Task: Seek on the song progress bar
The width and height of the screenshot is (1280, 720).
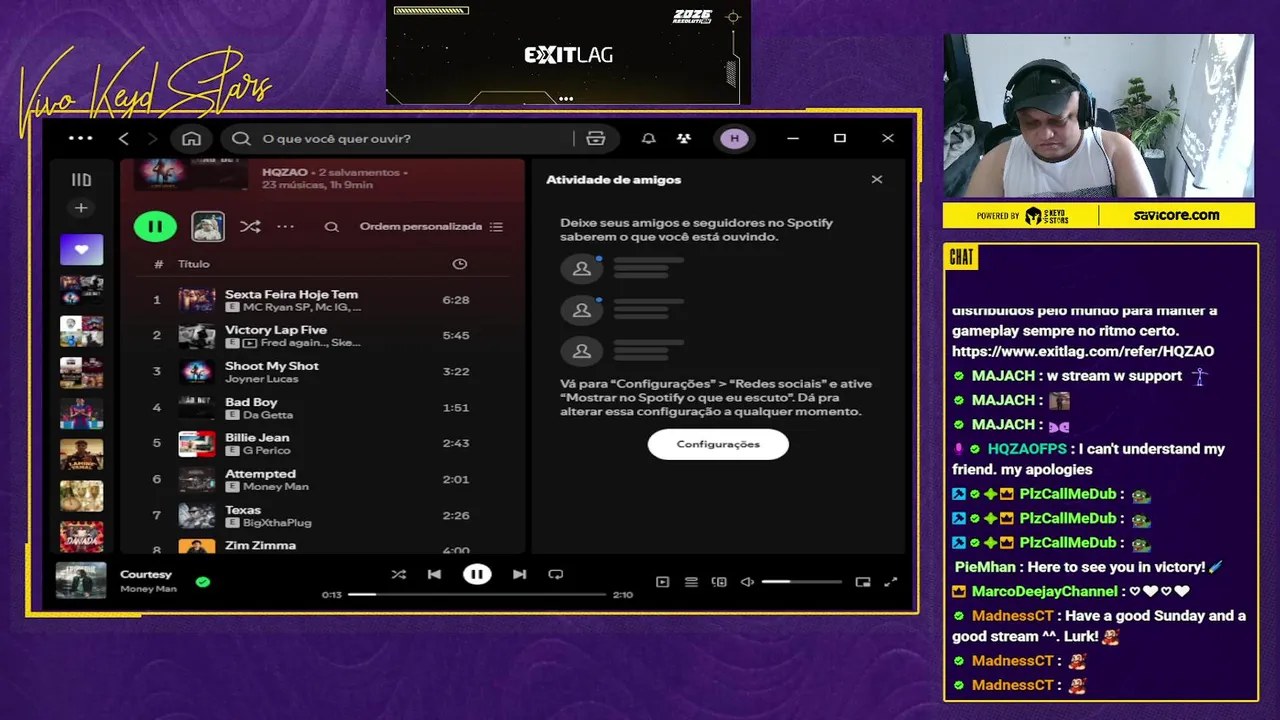Action: [x=477, y=594]
